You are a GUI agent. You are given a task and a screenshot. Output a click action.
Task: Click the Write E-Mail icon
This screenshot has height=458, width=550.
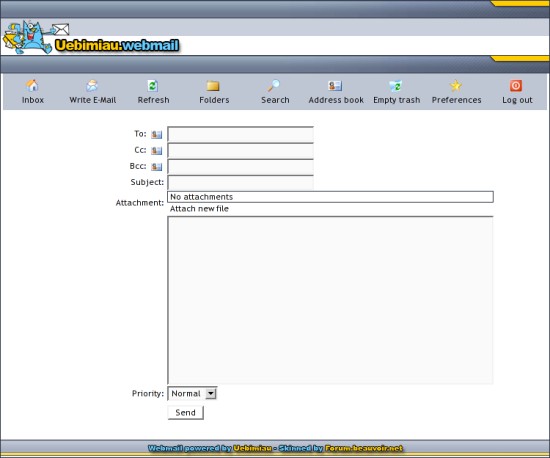tap(92, 85)
